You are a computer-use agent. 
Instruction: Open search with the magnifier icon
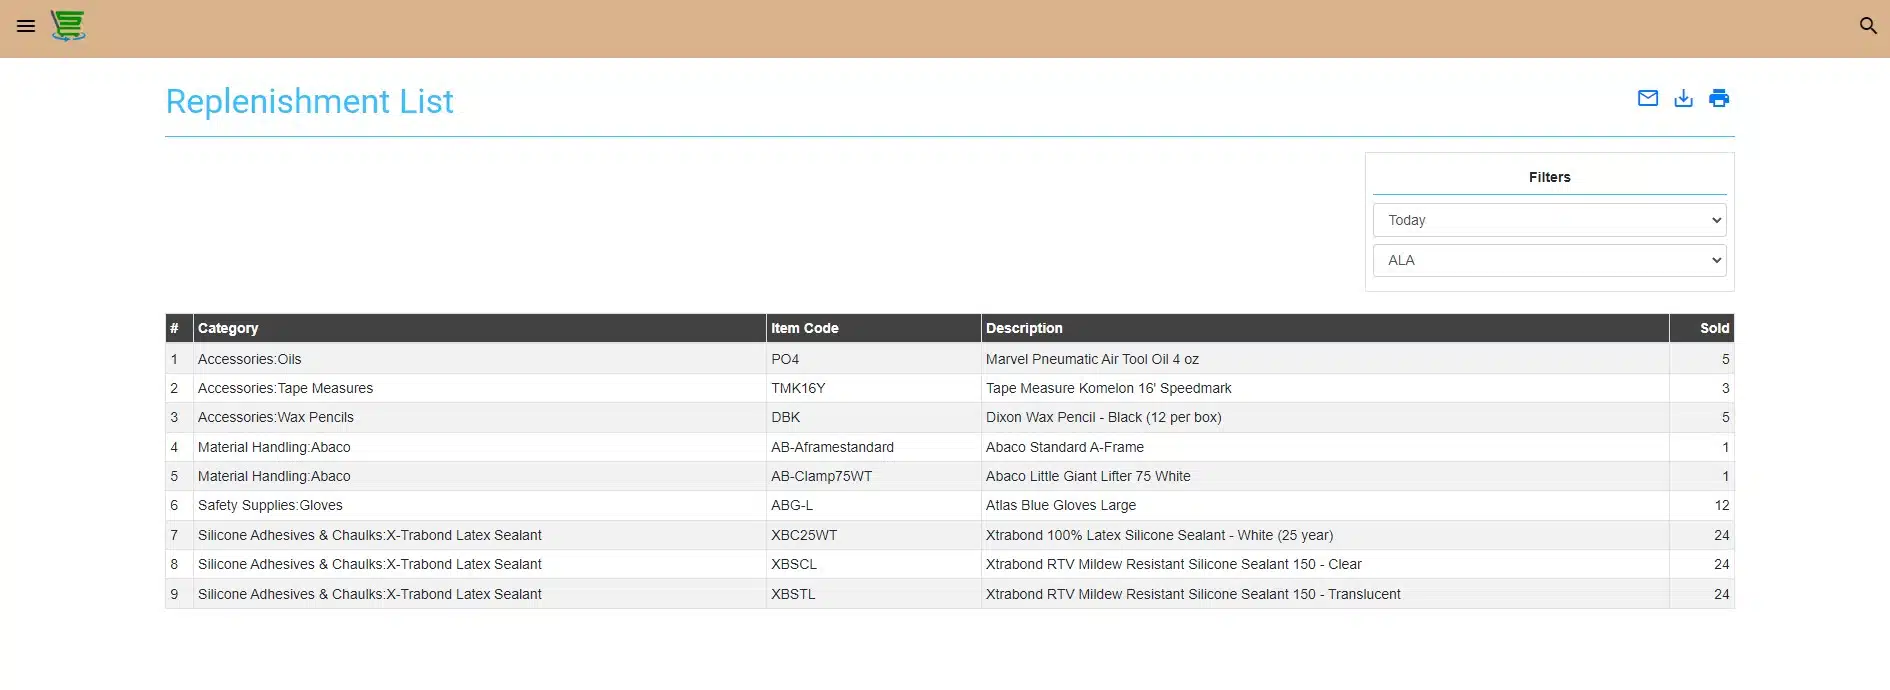[1867, 26]
